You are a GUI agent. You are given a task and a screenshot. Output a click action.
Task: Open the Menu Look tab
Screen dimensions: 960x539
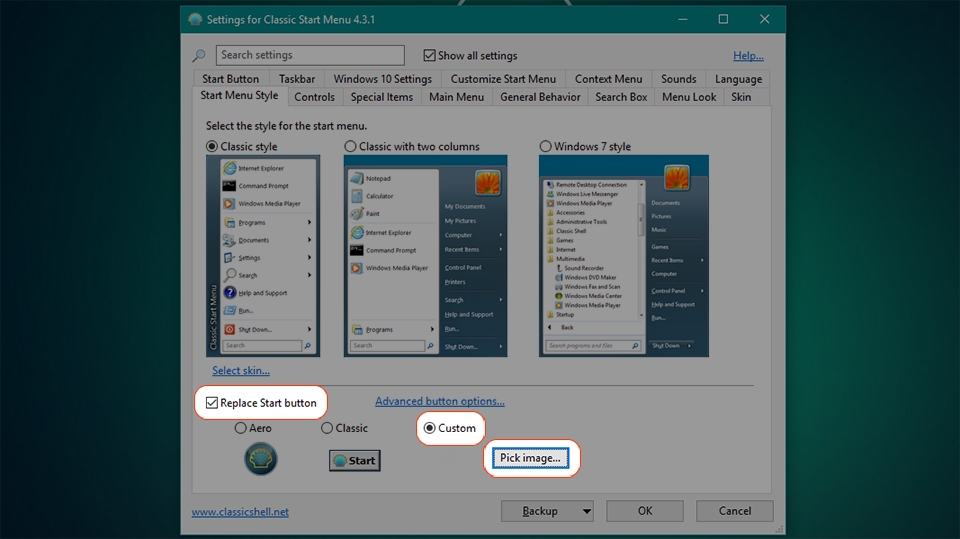tap(689, 97)
